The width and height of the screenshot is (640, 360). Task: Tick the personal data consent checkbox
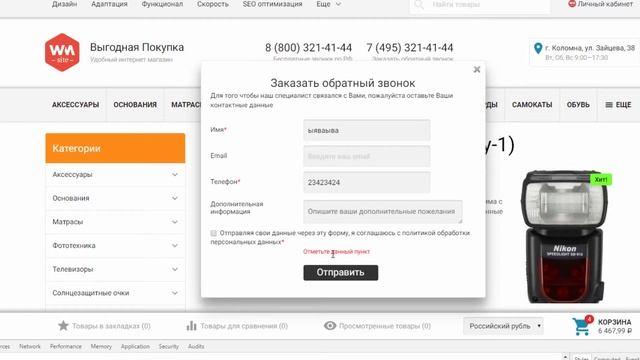coord(213,233)
